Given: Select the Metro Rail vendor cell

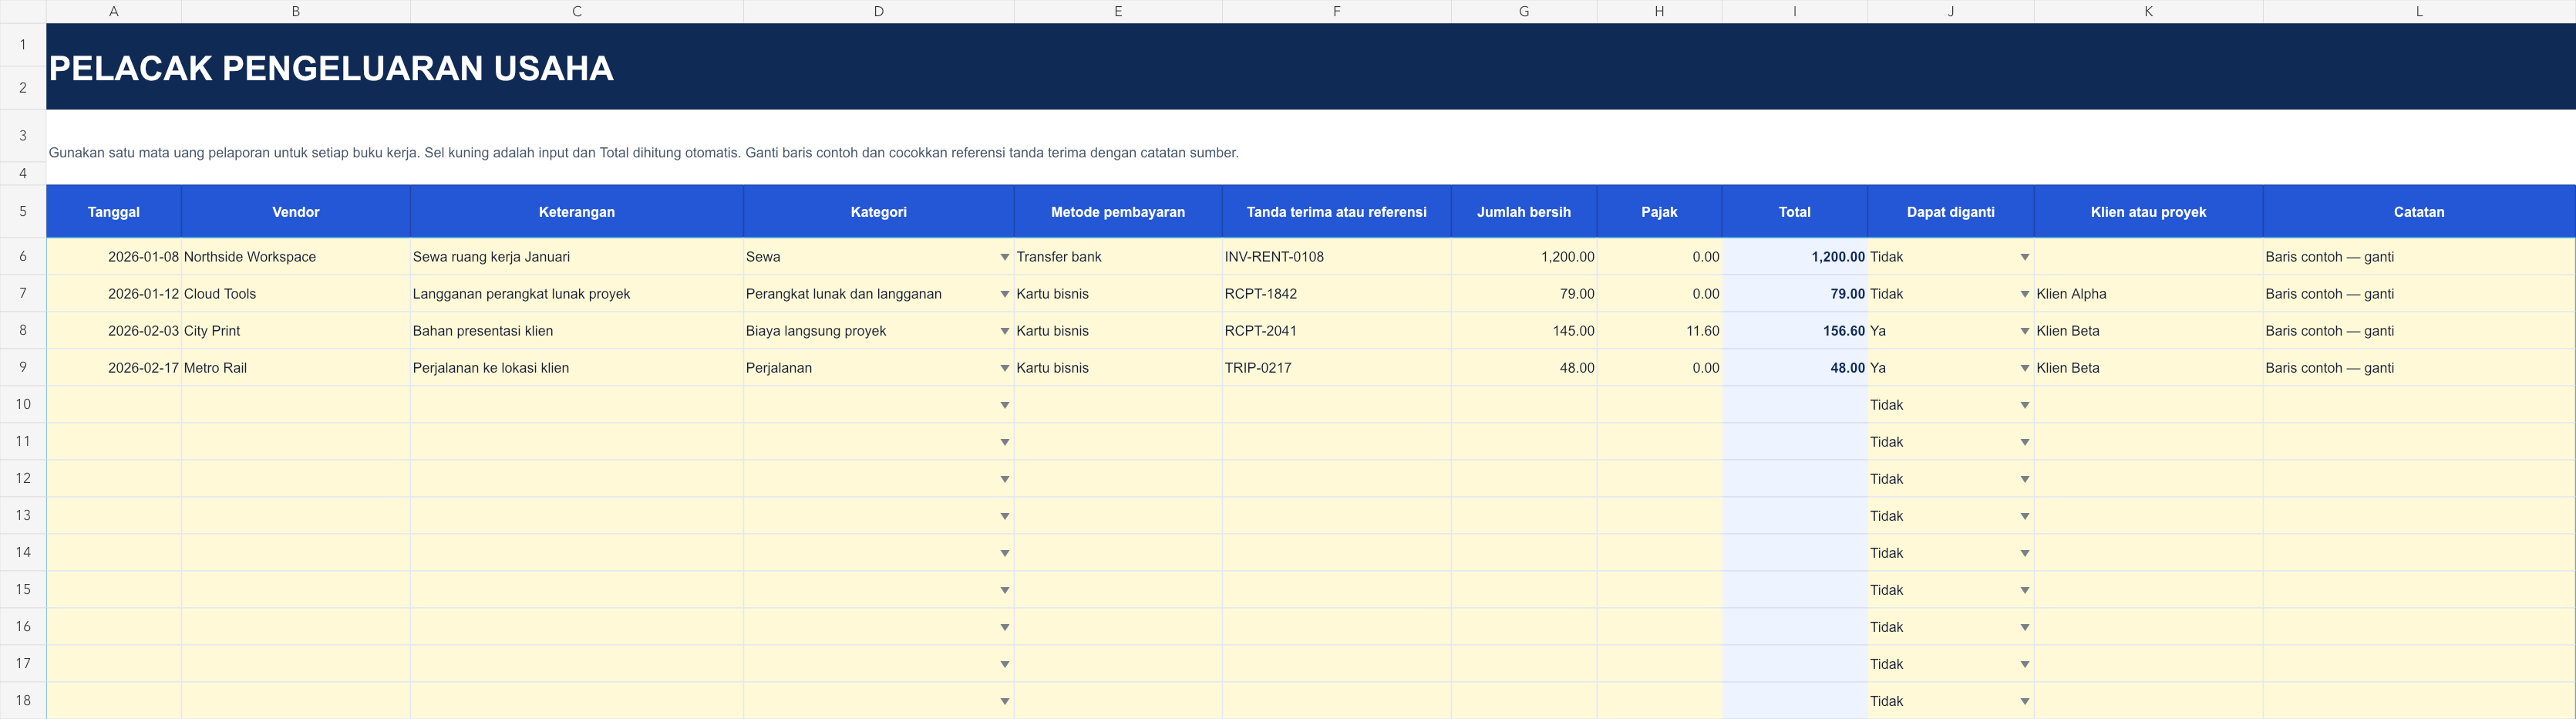Looking at the screenshot, I should pyautogui.click(x=296, y=368).
